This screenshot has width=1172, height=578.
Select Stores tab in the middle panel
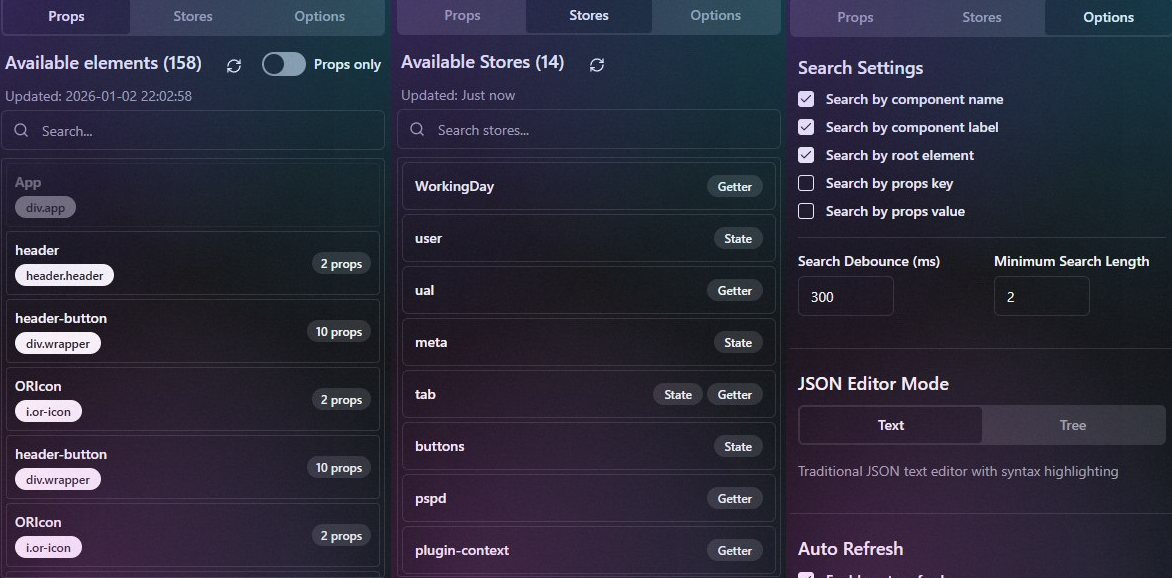589,16
